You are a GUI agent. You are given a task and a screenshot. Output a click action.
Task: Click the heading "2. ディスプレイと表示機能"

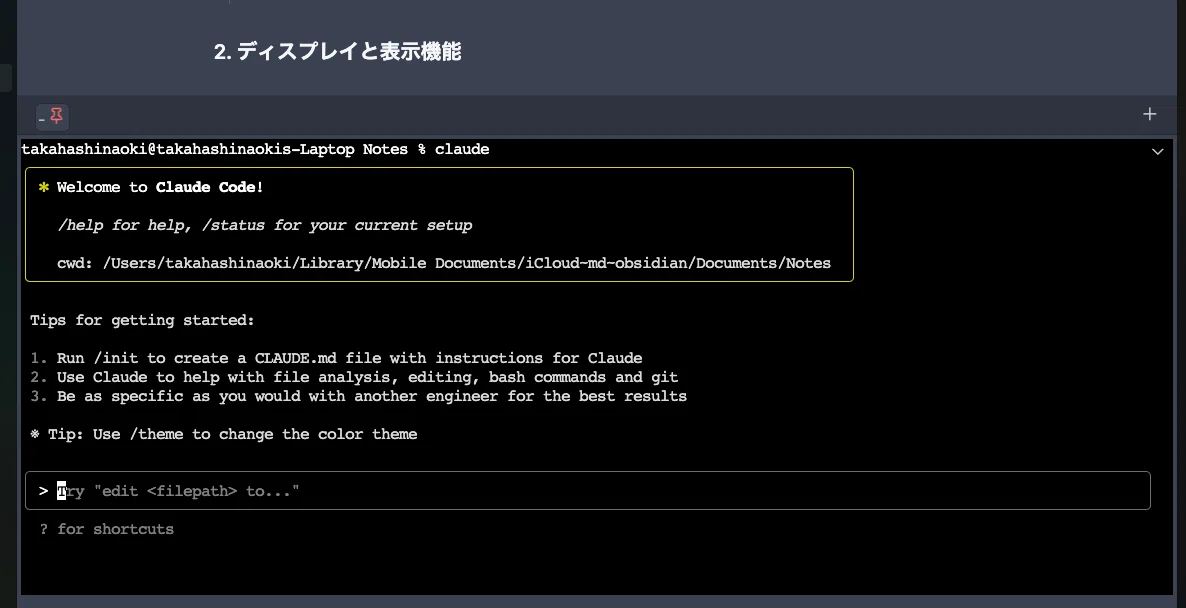click(x=337, y=51)
